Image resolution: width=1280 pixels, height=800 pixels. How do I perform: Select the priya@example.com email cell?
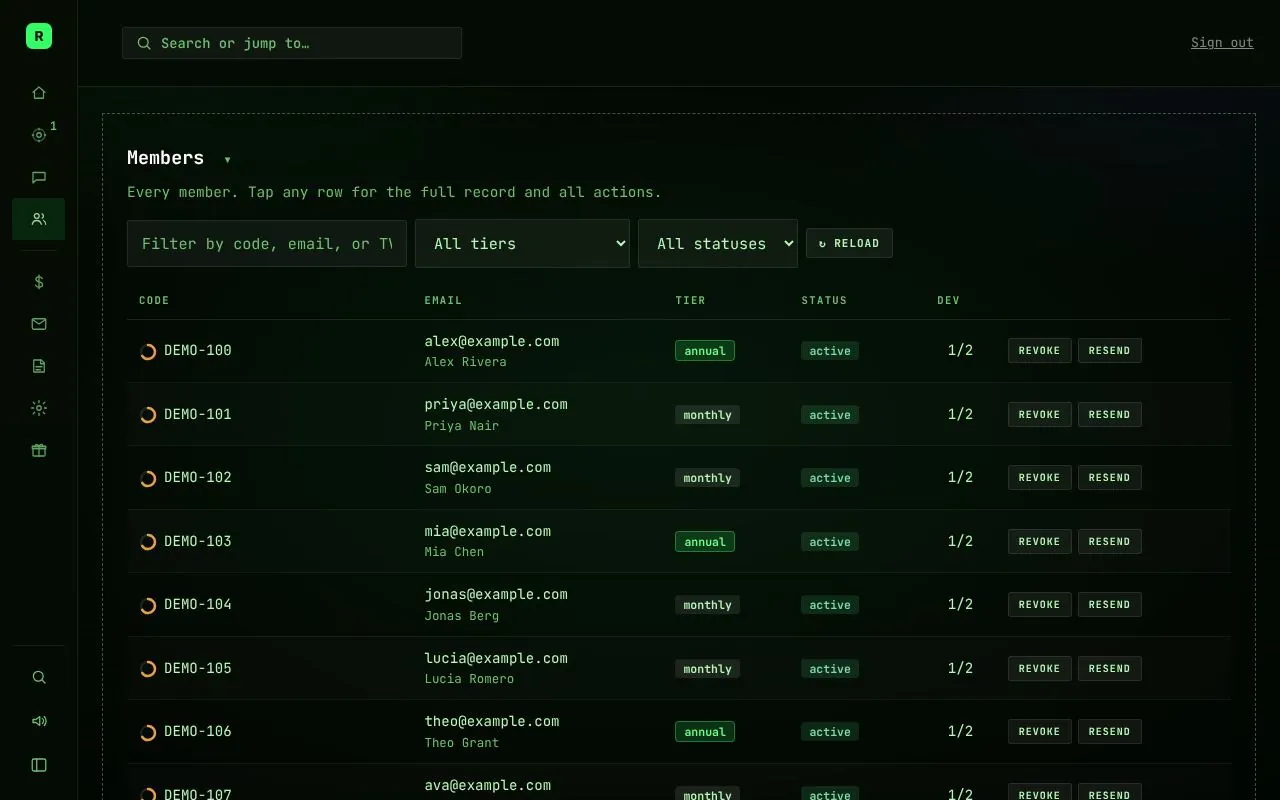coord(496,404)
